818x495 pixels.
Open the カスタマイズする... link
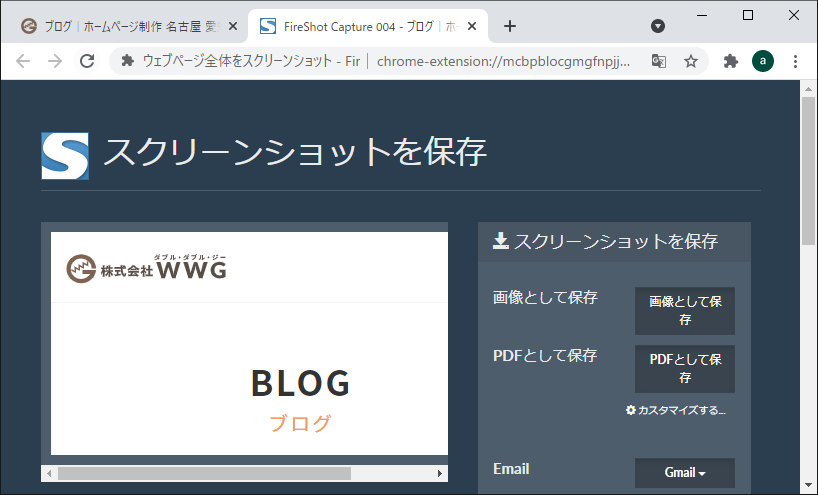click(676, 411)
